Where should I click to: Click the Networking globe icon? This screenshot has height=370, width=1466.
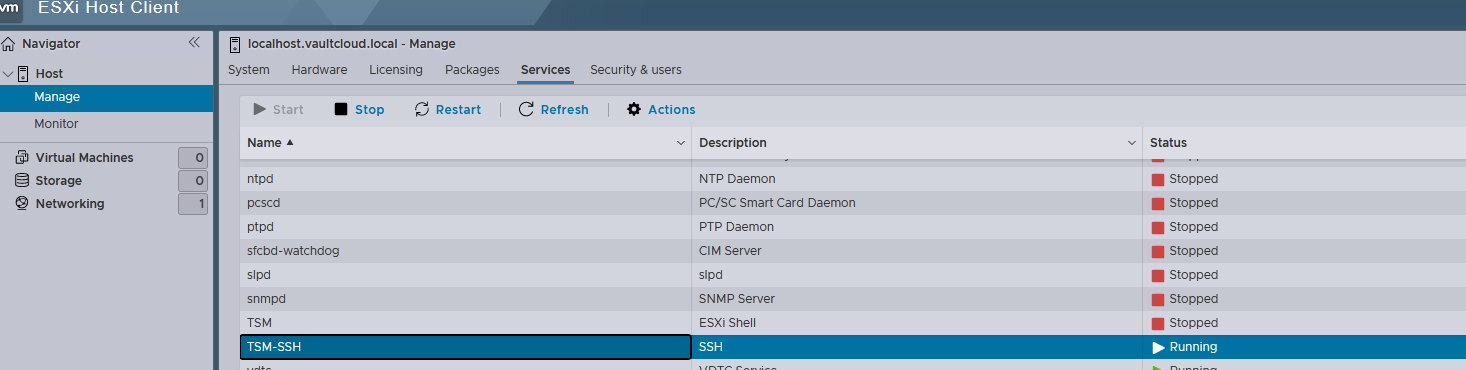22,204
